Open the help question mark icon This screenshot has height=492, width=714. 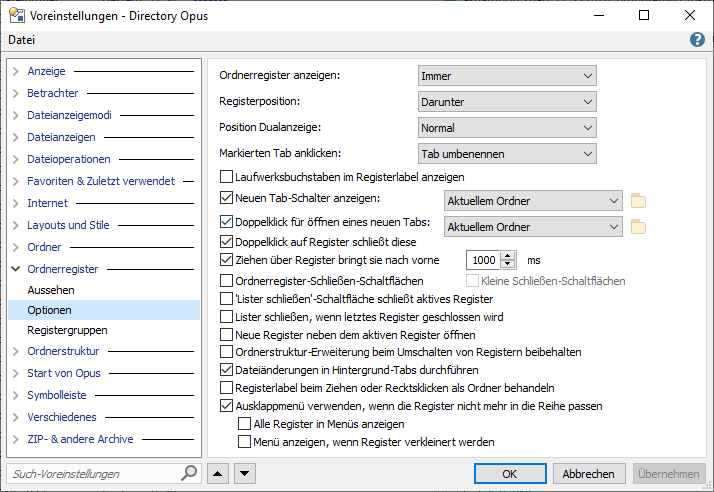point(697,40)
